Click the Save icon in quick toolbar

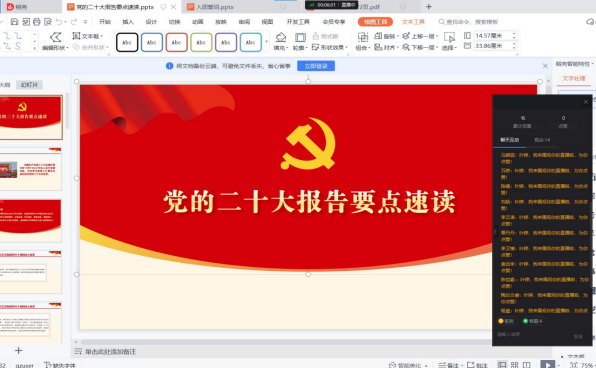pyautogui.click(x=14, y=22)
